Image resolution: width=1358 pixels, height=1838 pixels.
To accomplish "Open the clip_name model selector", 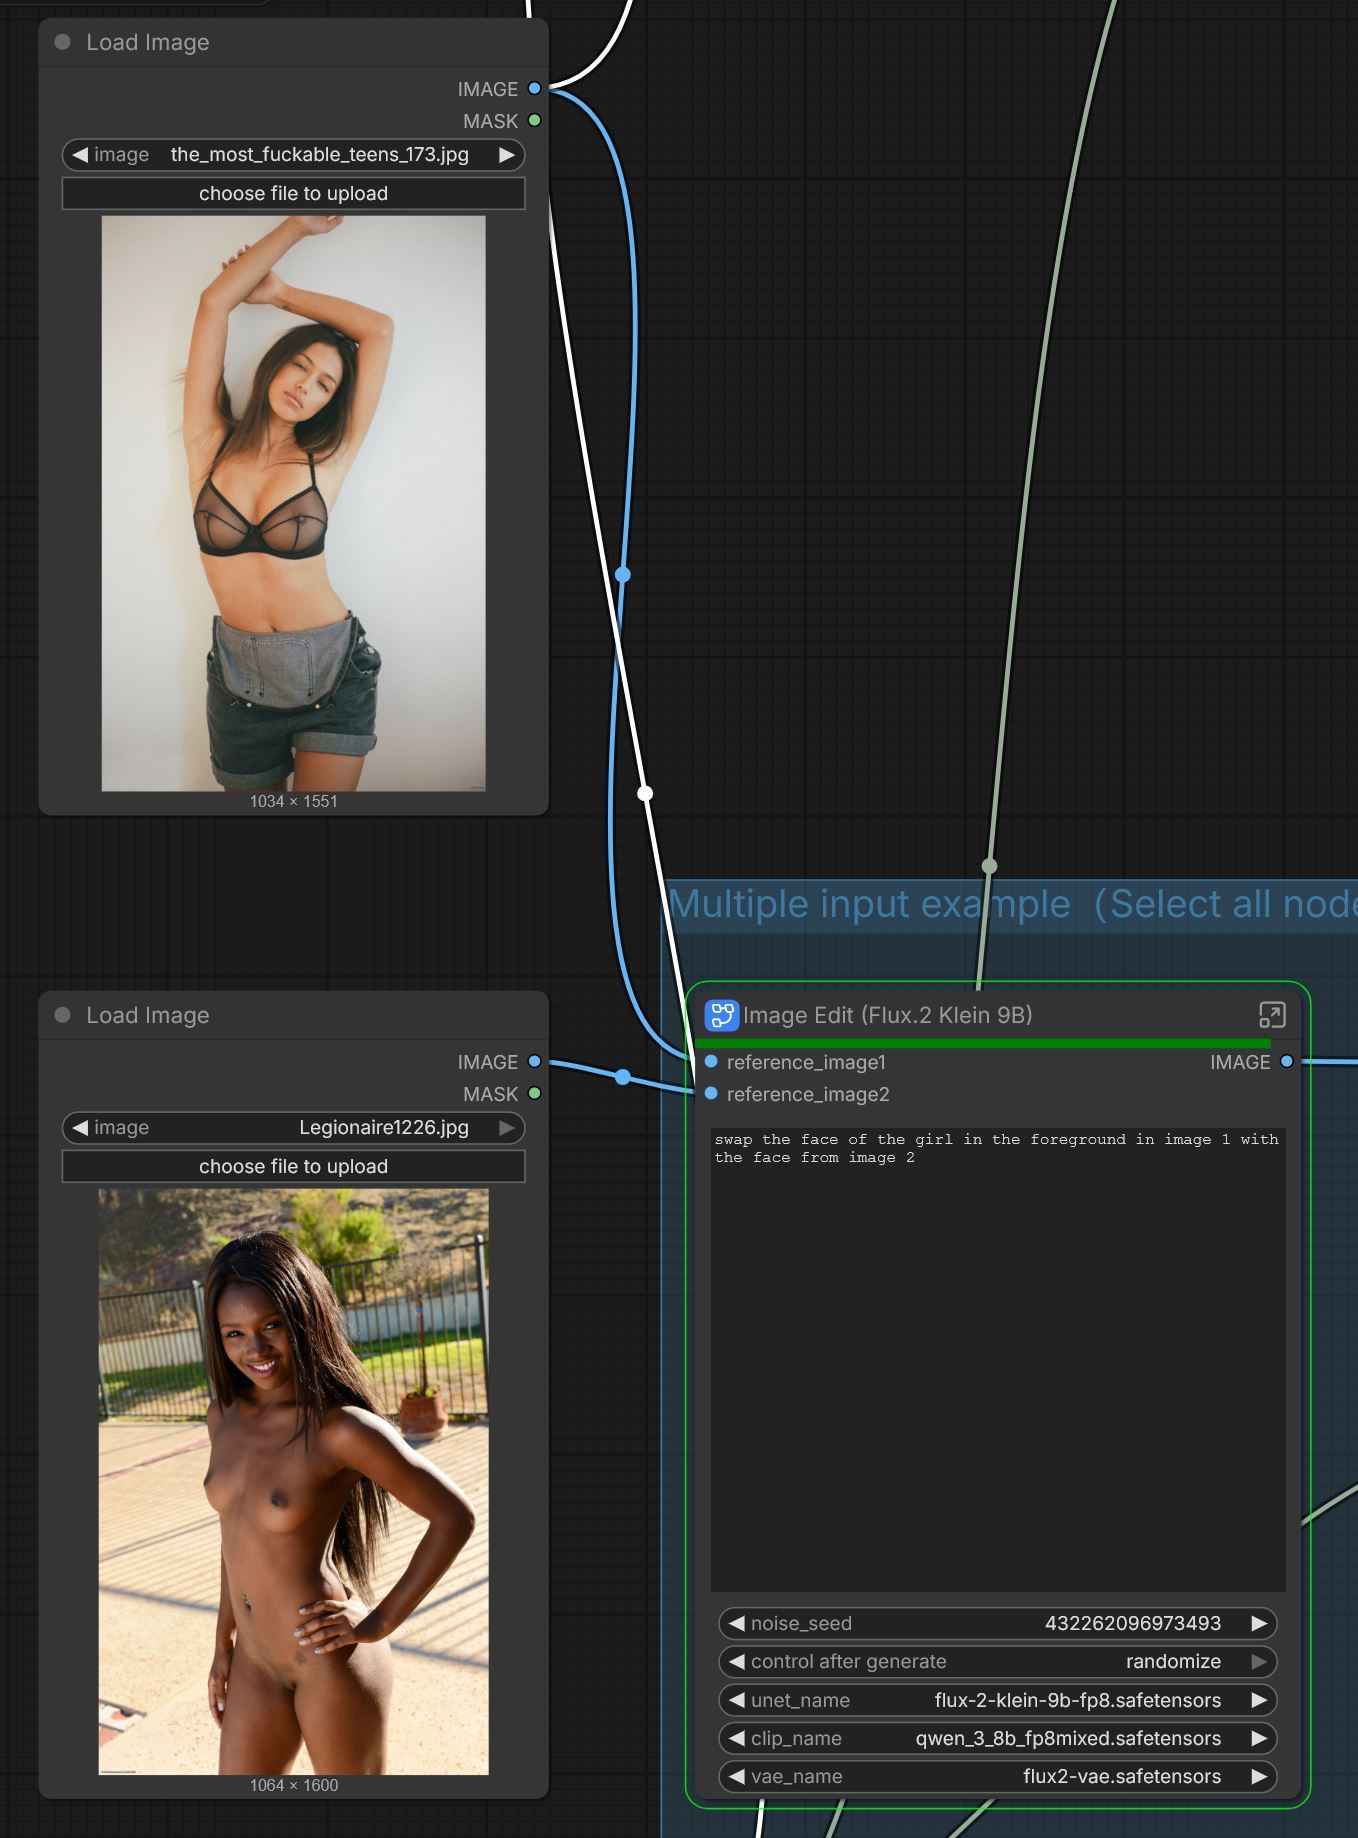I will point(997,1738).
